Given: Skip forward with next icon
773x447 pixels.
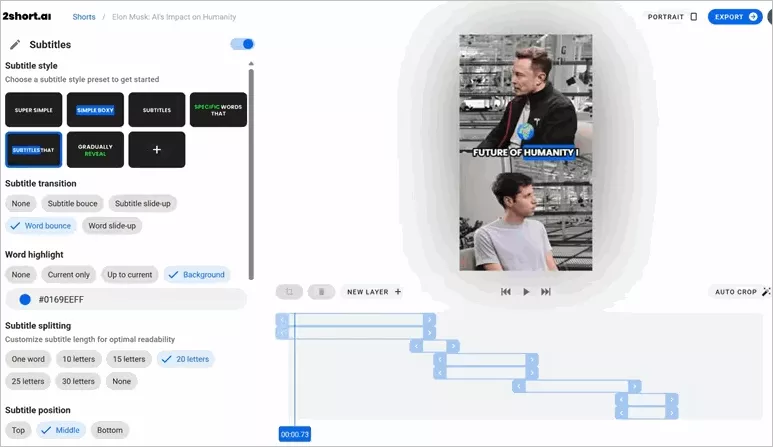Looking at the screenshot, I should (546, 292).
